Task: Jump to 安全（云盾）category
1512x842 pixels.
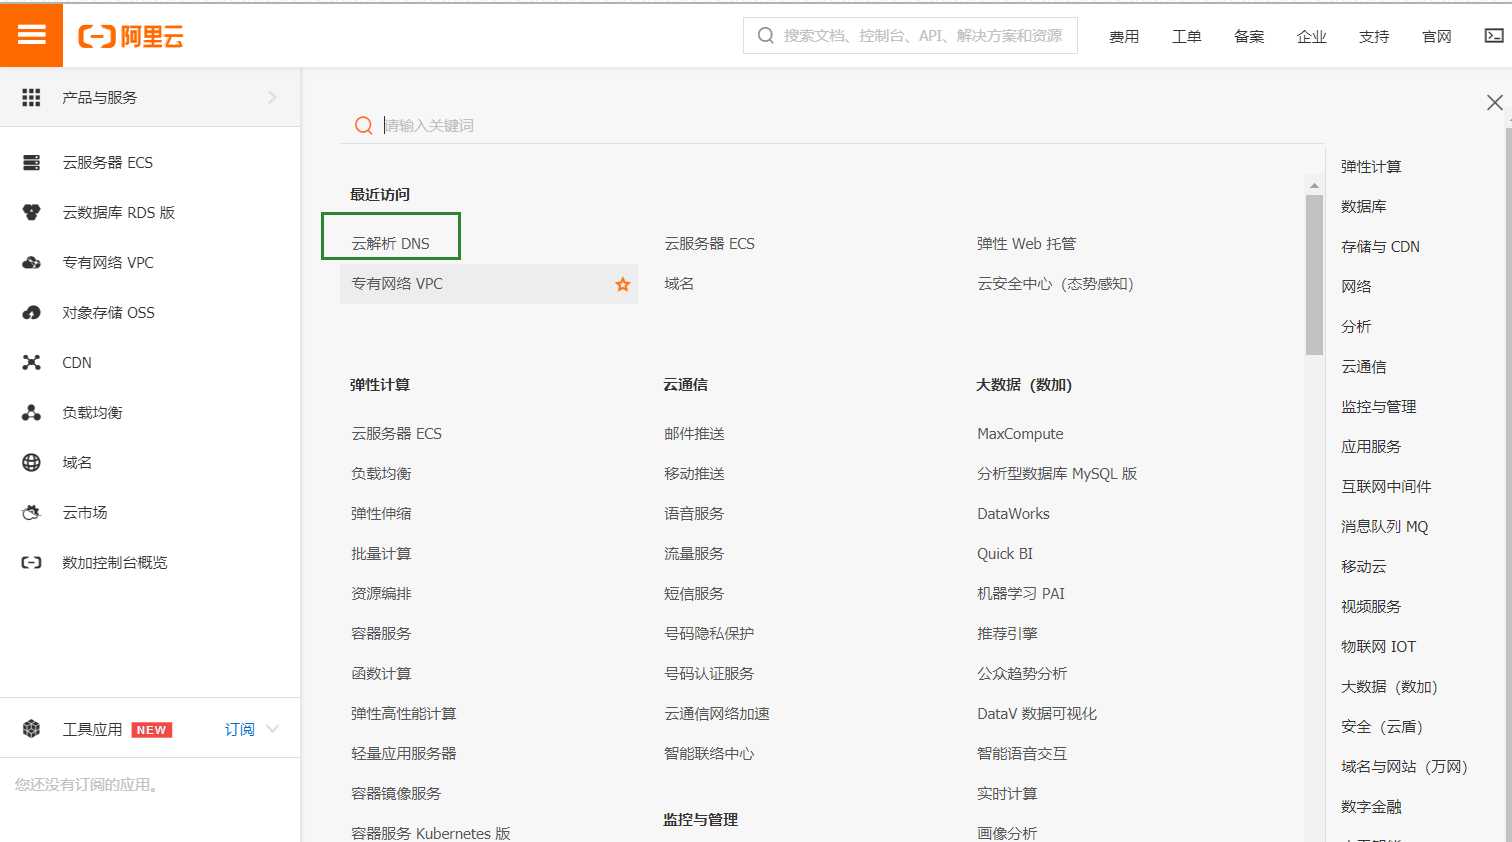Action: (x=1382, y=726)
